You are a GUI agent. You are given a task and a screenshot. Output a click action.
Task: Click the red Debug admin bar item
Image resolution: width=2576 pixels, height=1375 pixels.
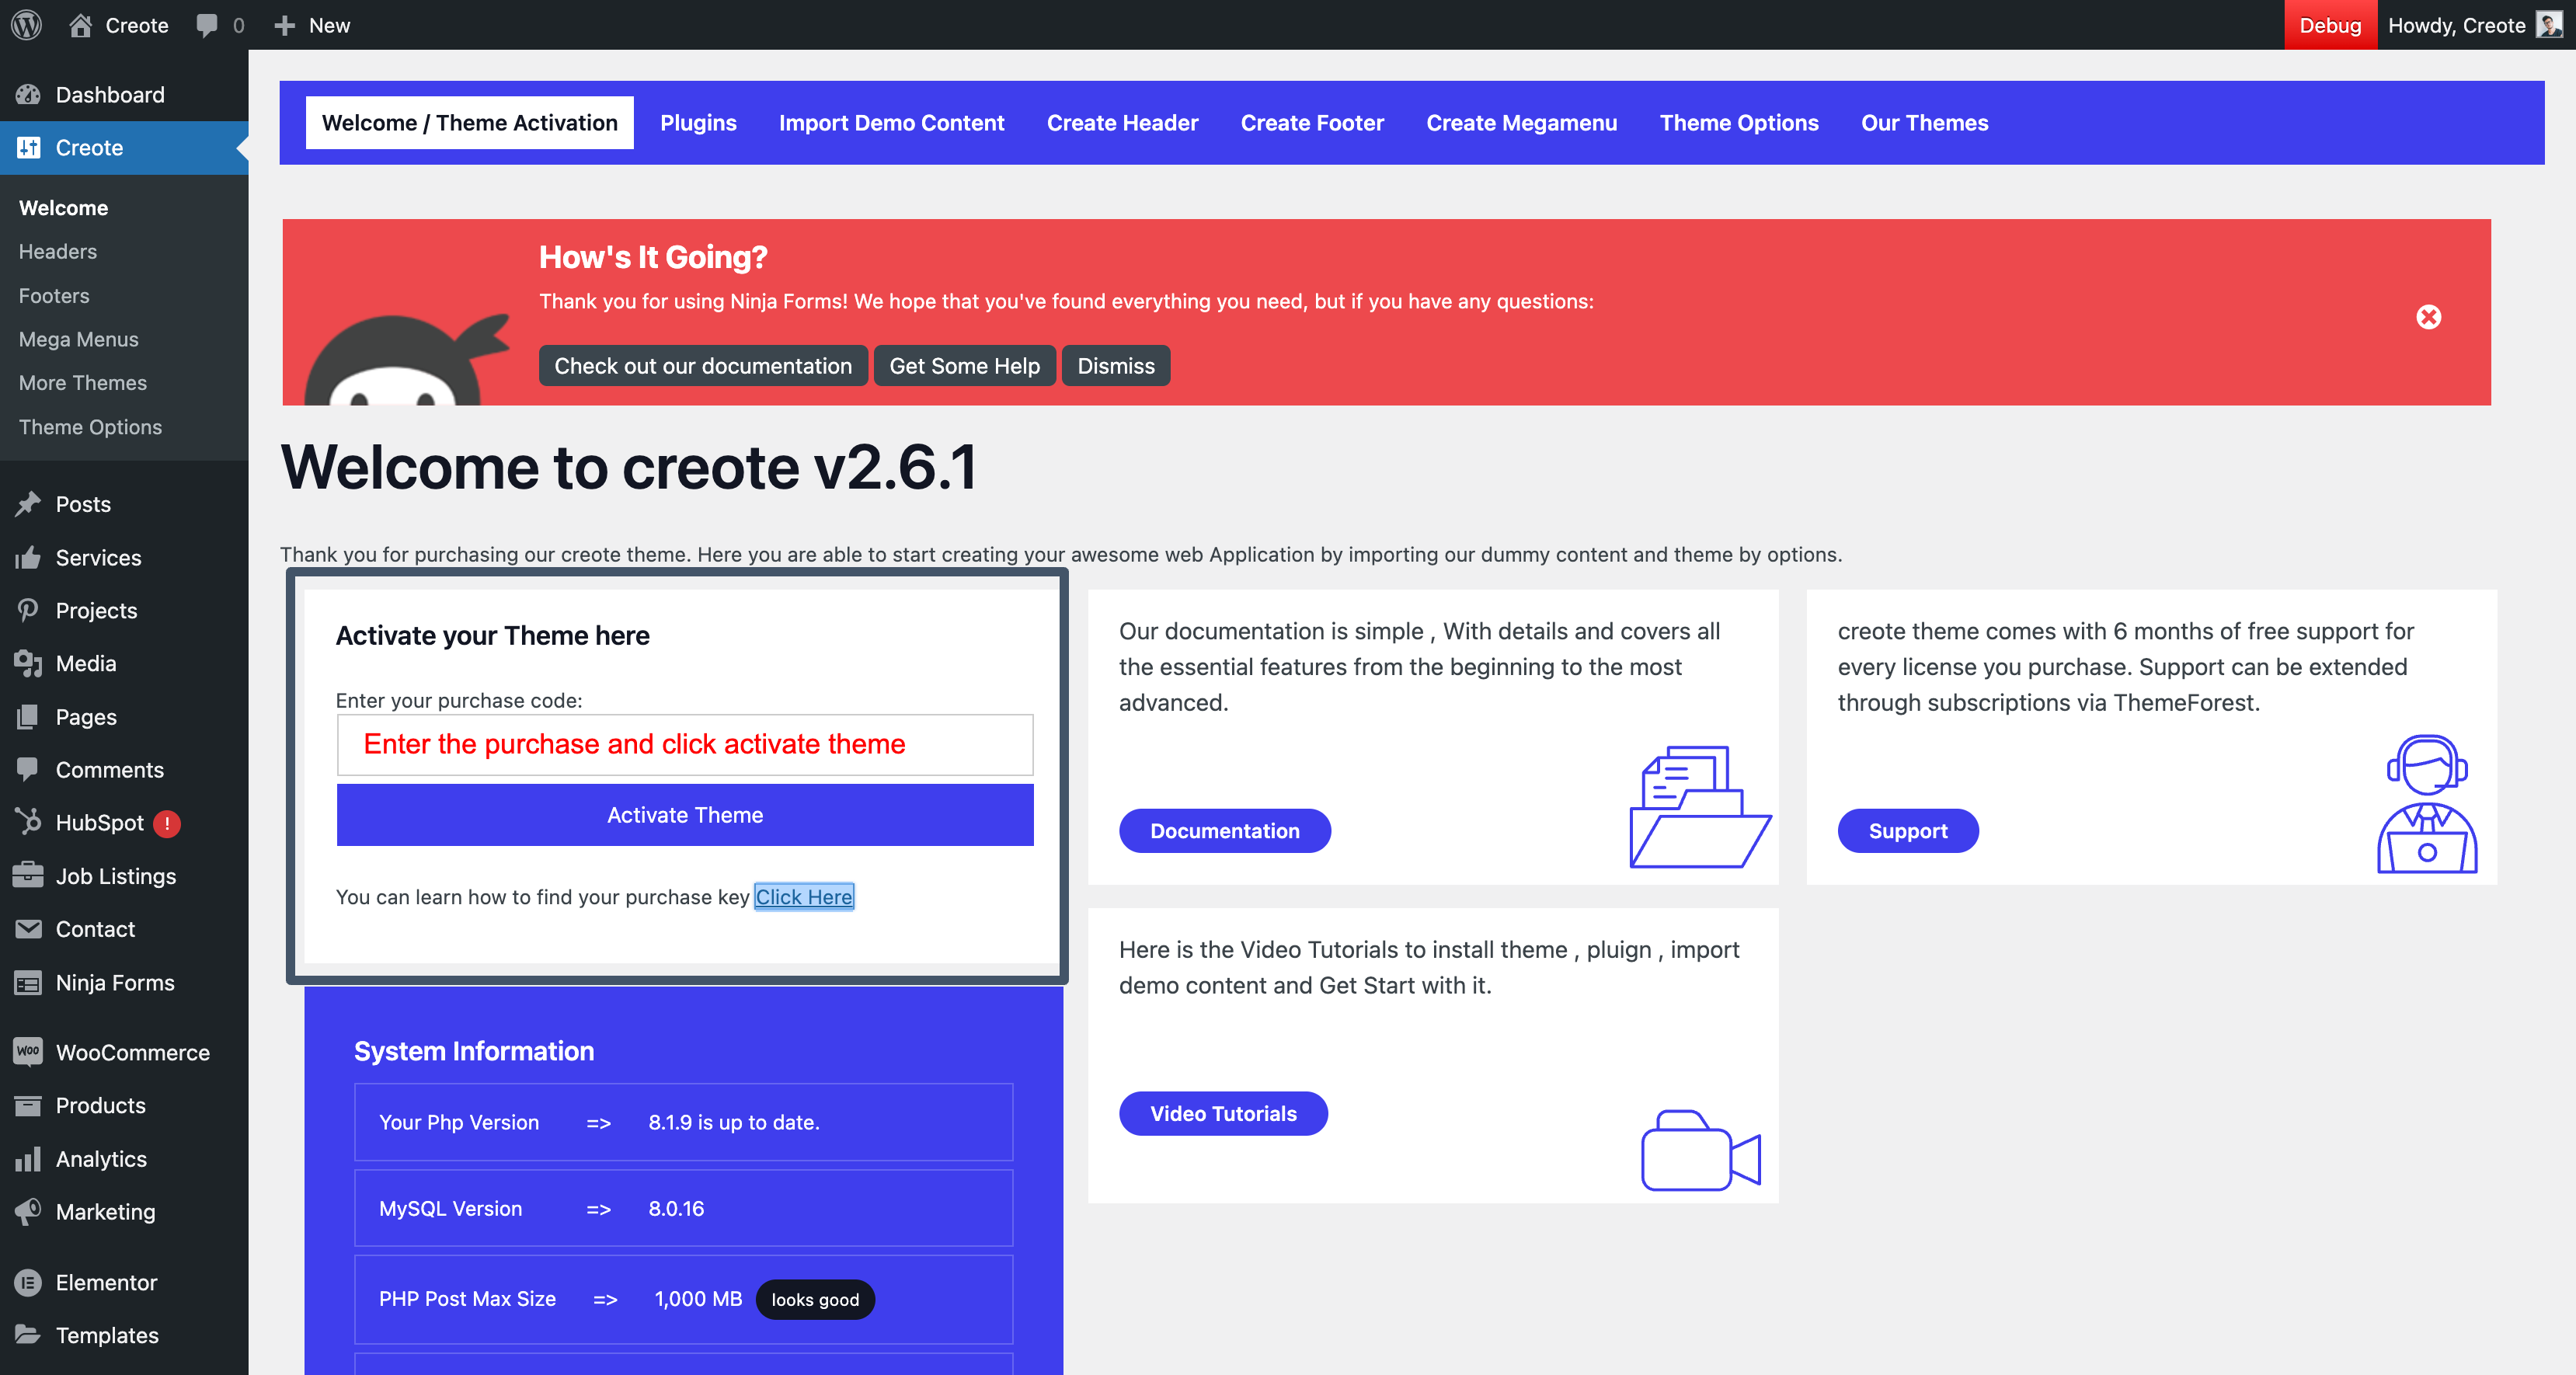[x=2330, y=25]
